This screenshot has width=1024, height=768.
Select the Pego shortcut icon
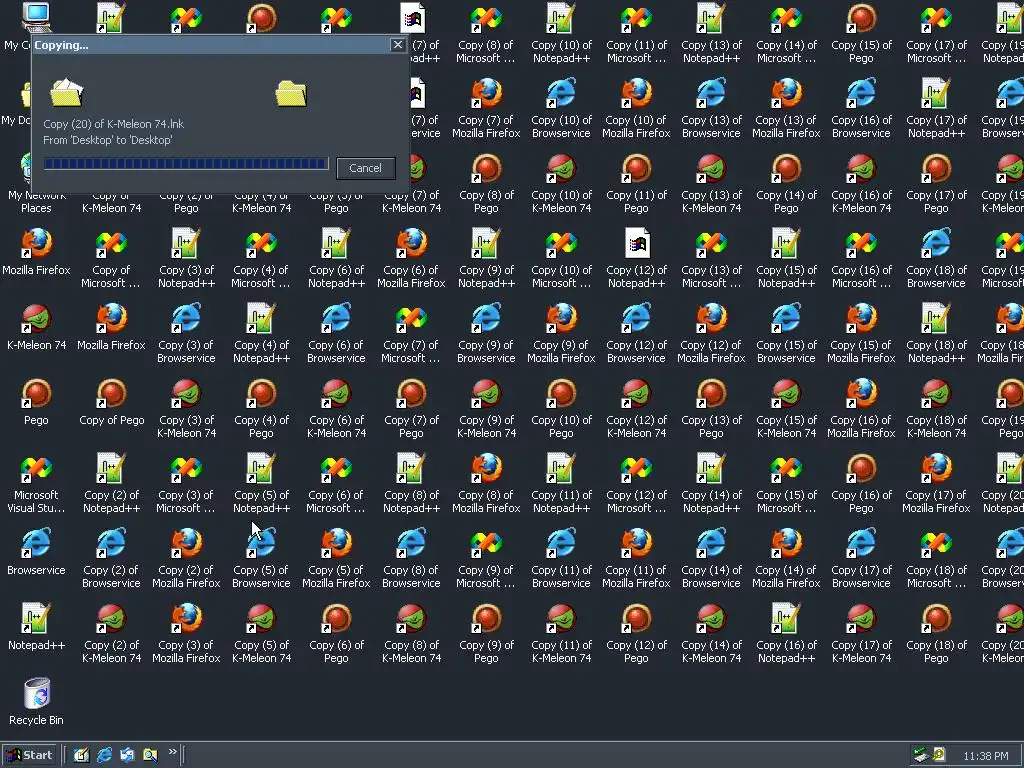(37, 393)
